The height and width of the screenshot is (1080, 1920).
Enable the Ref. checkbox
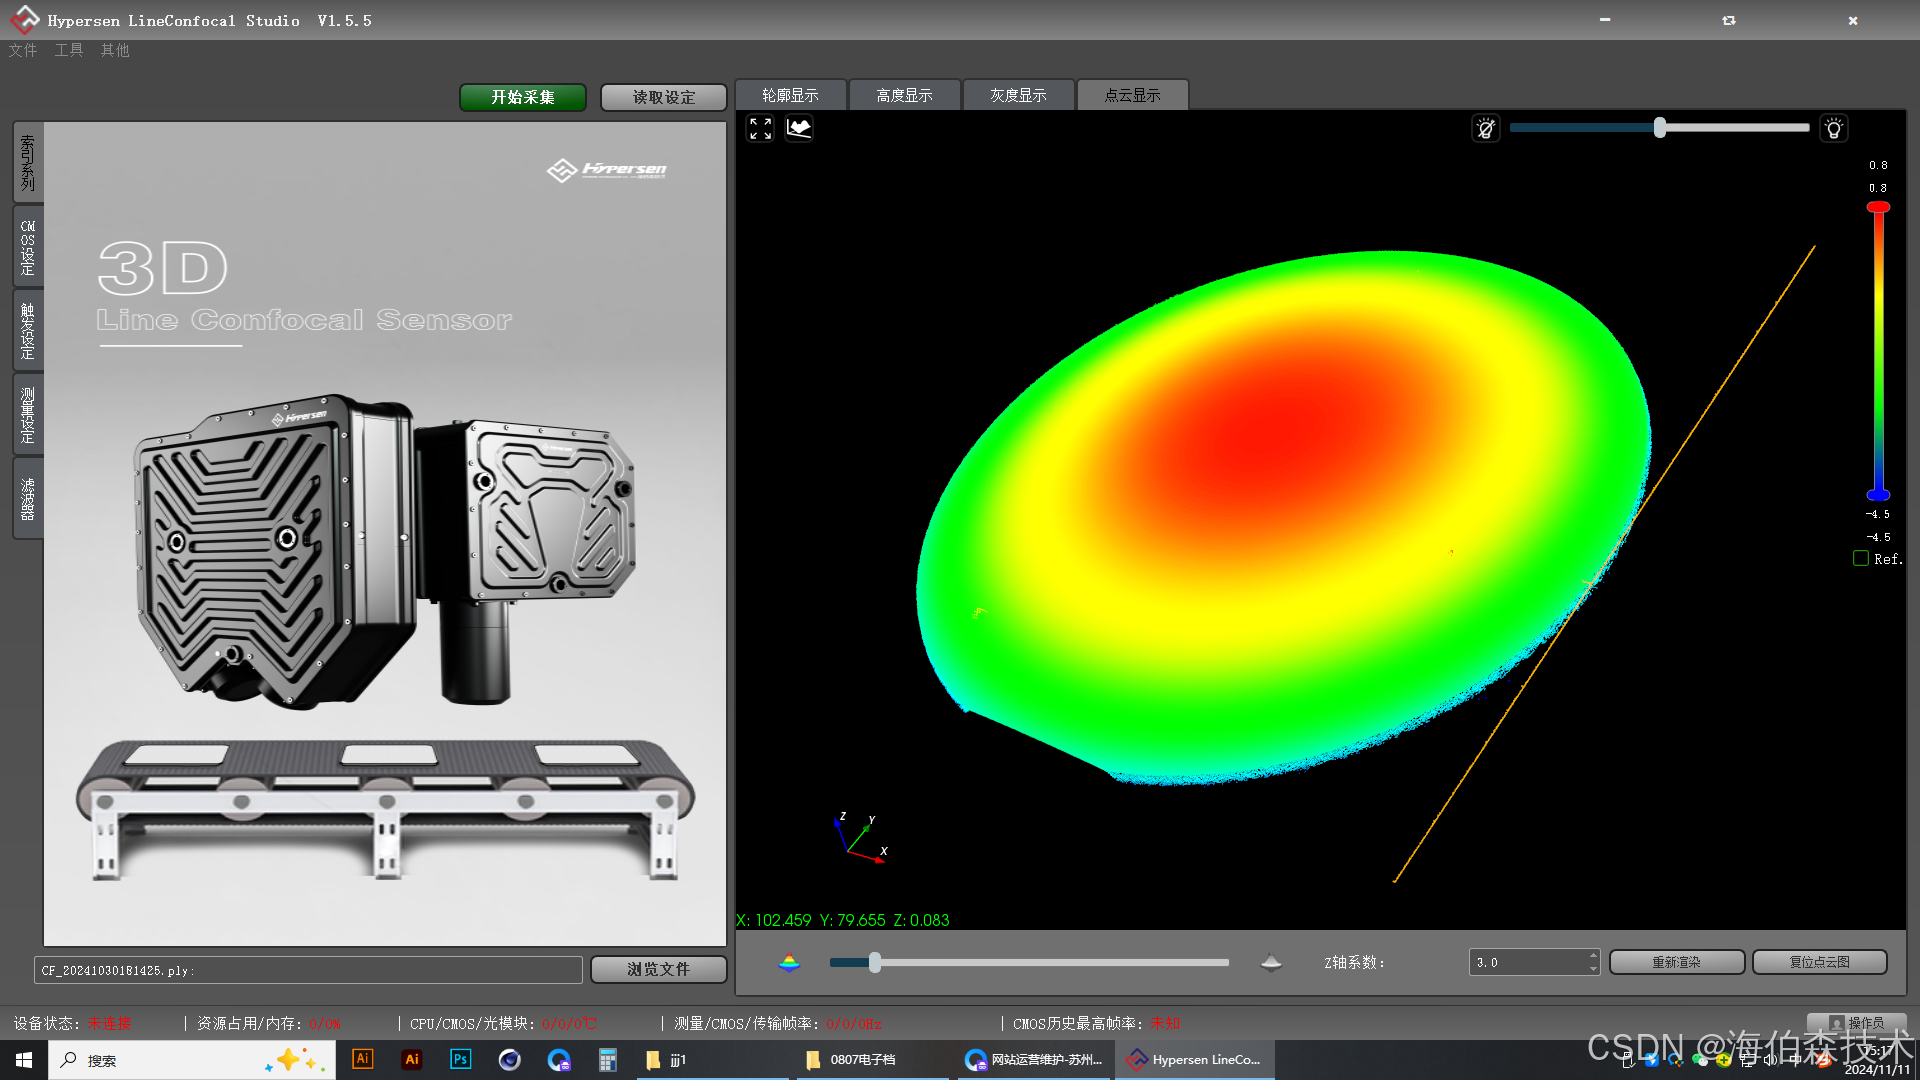click(1861, 559)
